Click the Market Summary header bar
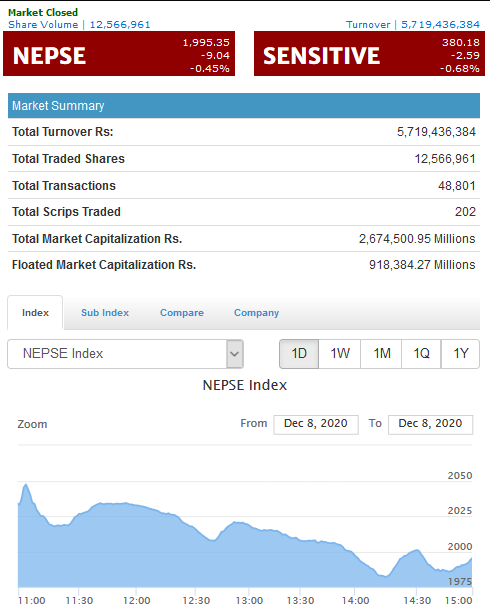The width and height of the screenshot is (490, 610). 244,105
